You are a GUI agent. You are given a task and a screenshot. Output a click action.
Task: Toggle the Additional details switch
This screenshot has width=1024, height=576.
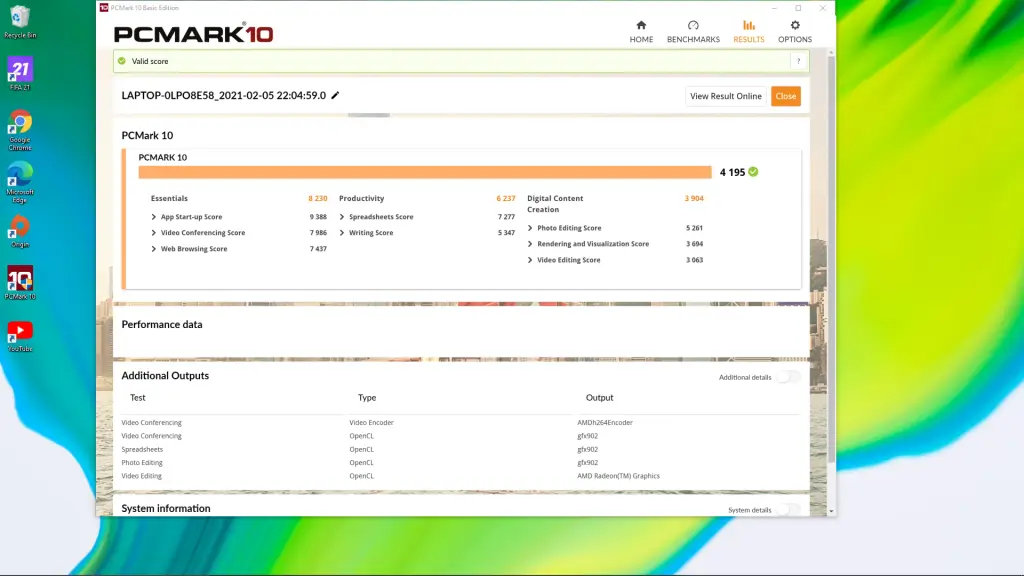pos(788,377)
